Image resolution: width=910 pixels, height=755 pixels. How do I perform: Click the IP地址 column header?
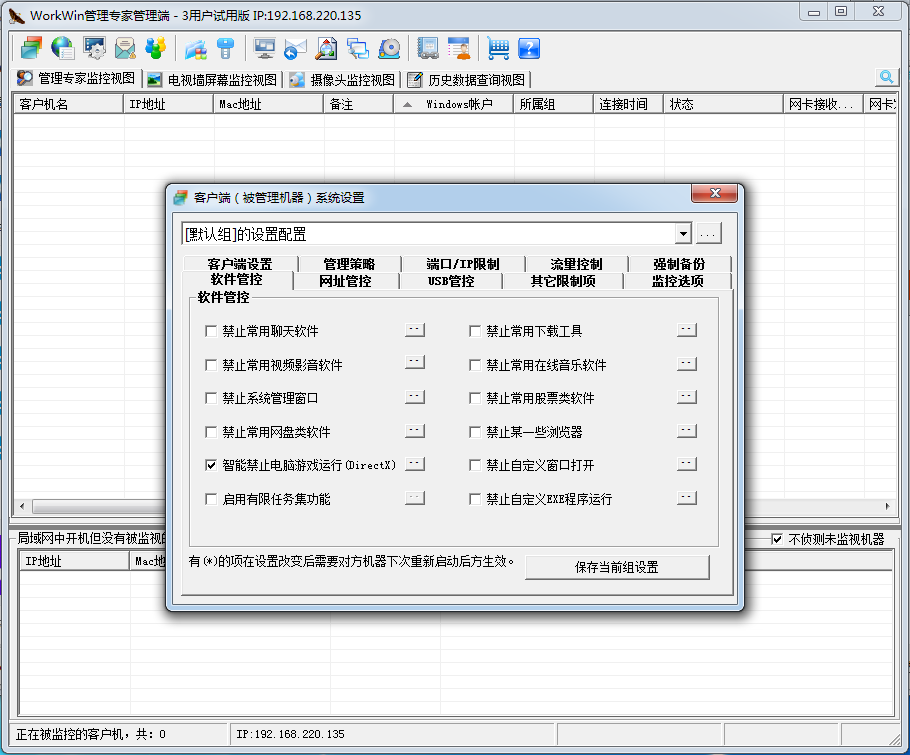[x=167, y=102]
